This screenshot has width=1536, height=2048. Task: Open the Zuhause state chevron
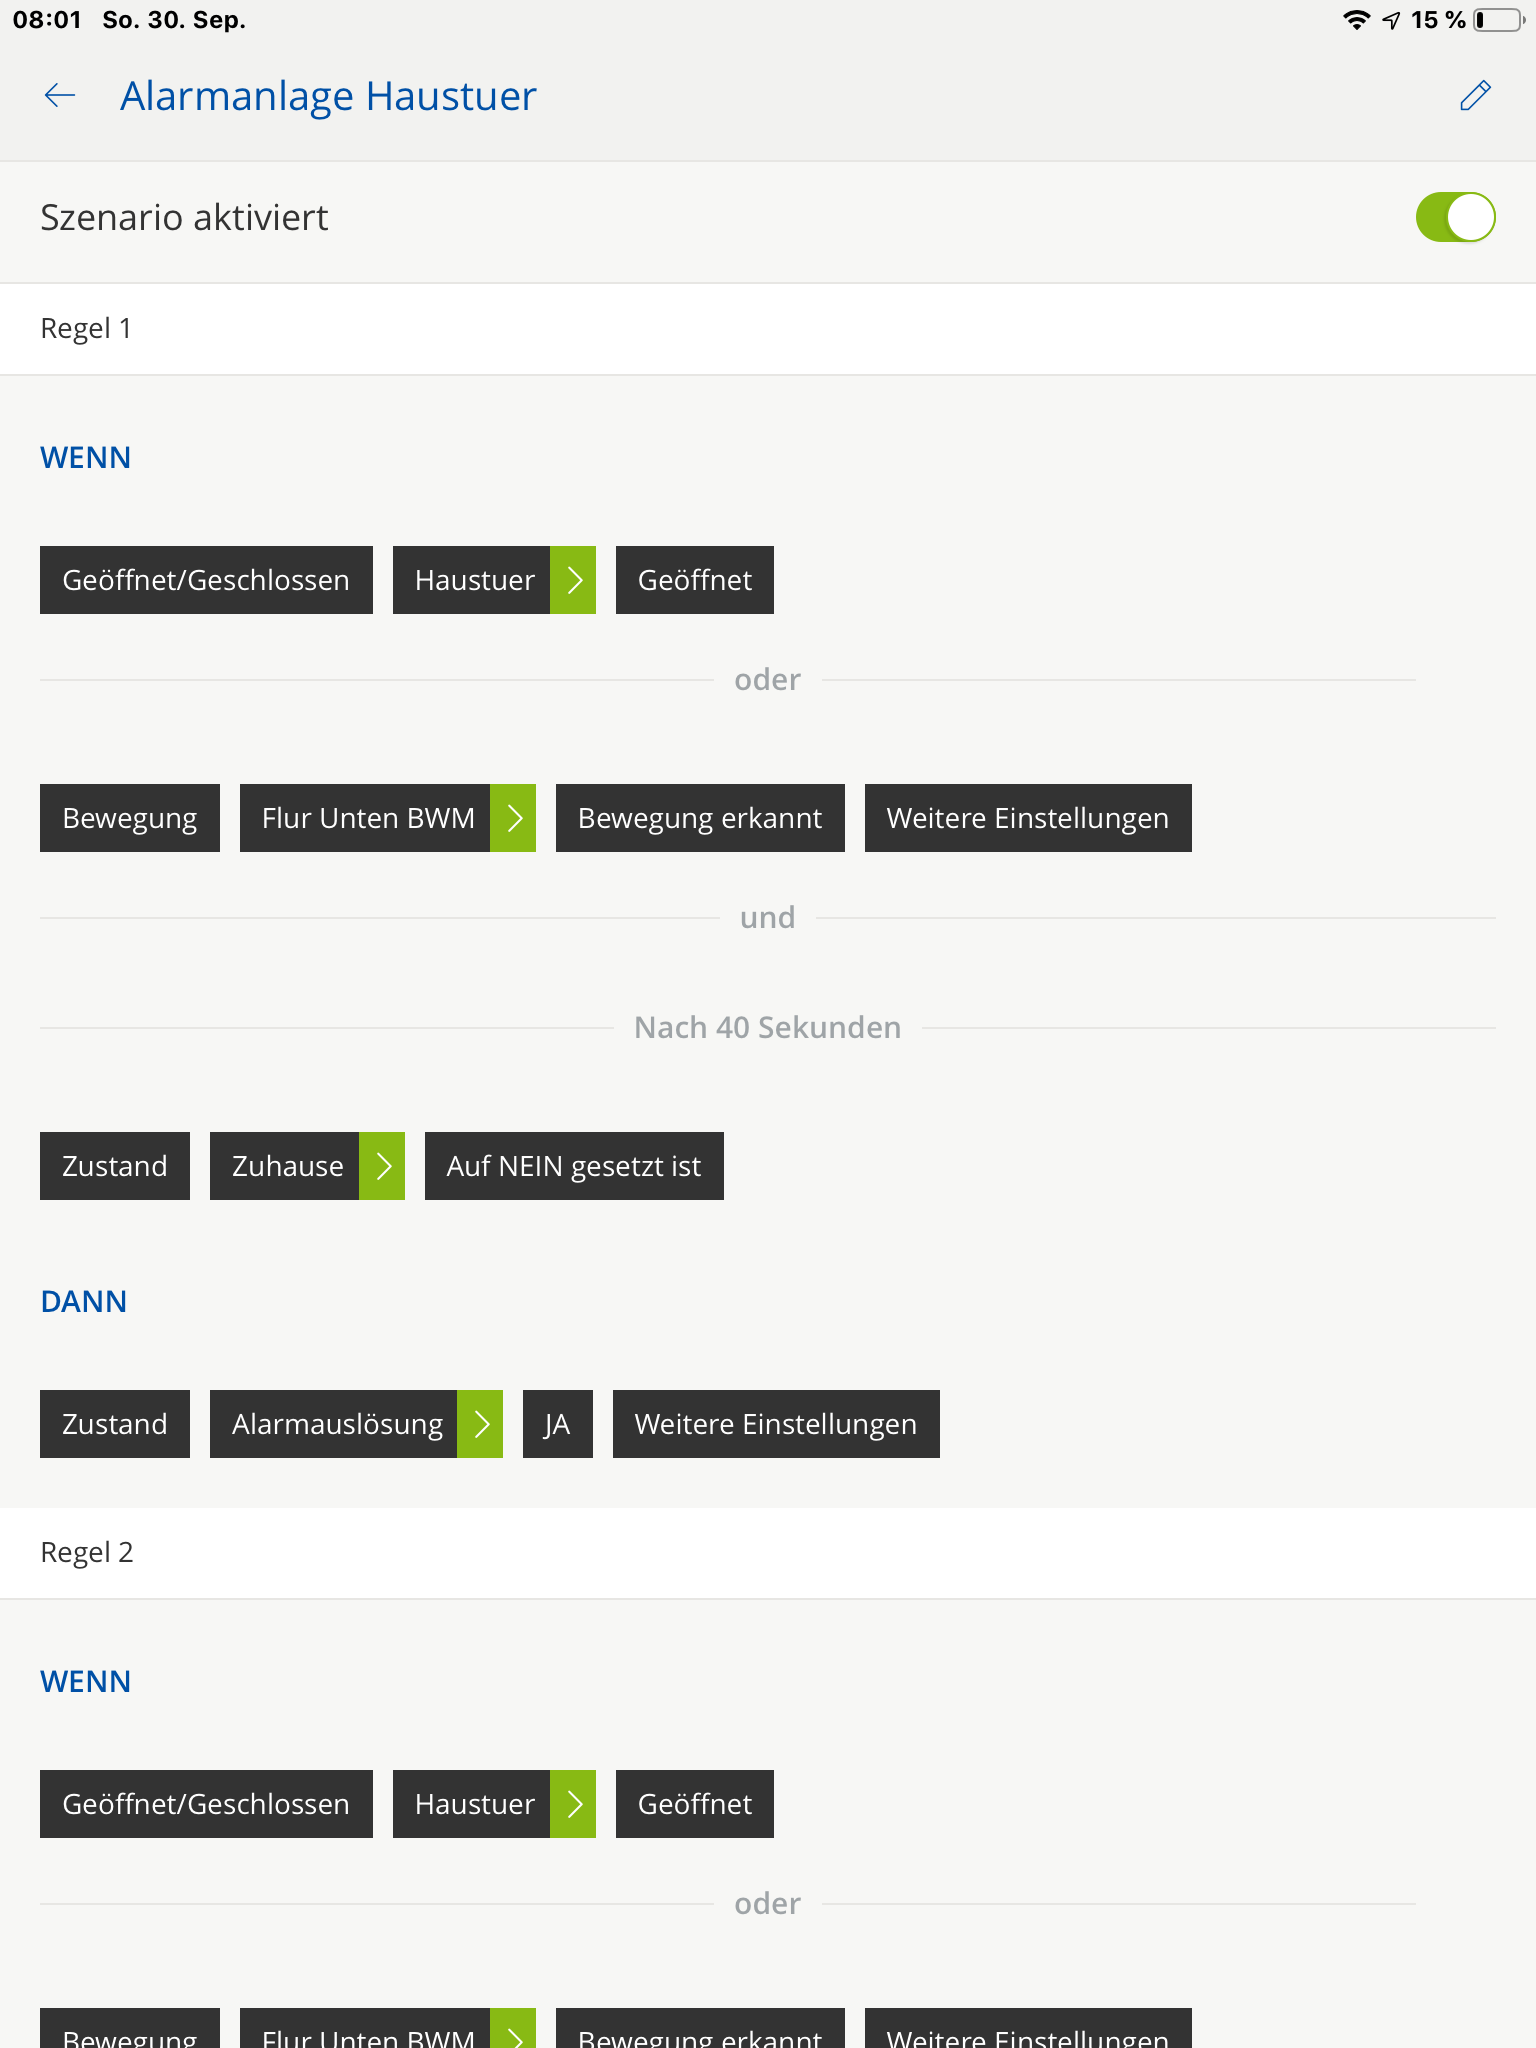[x=382, y=1166]
